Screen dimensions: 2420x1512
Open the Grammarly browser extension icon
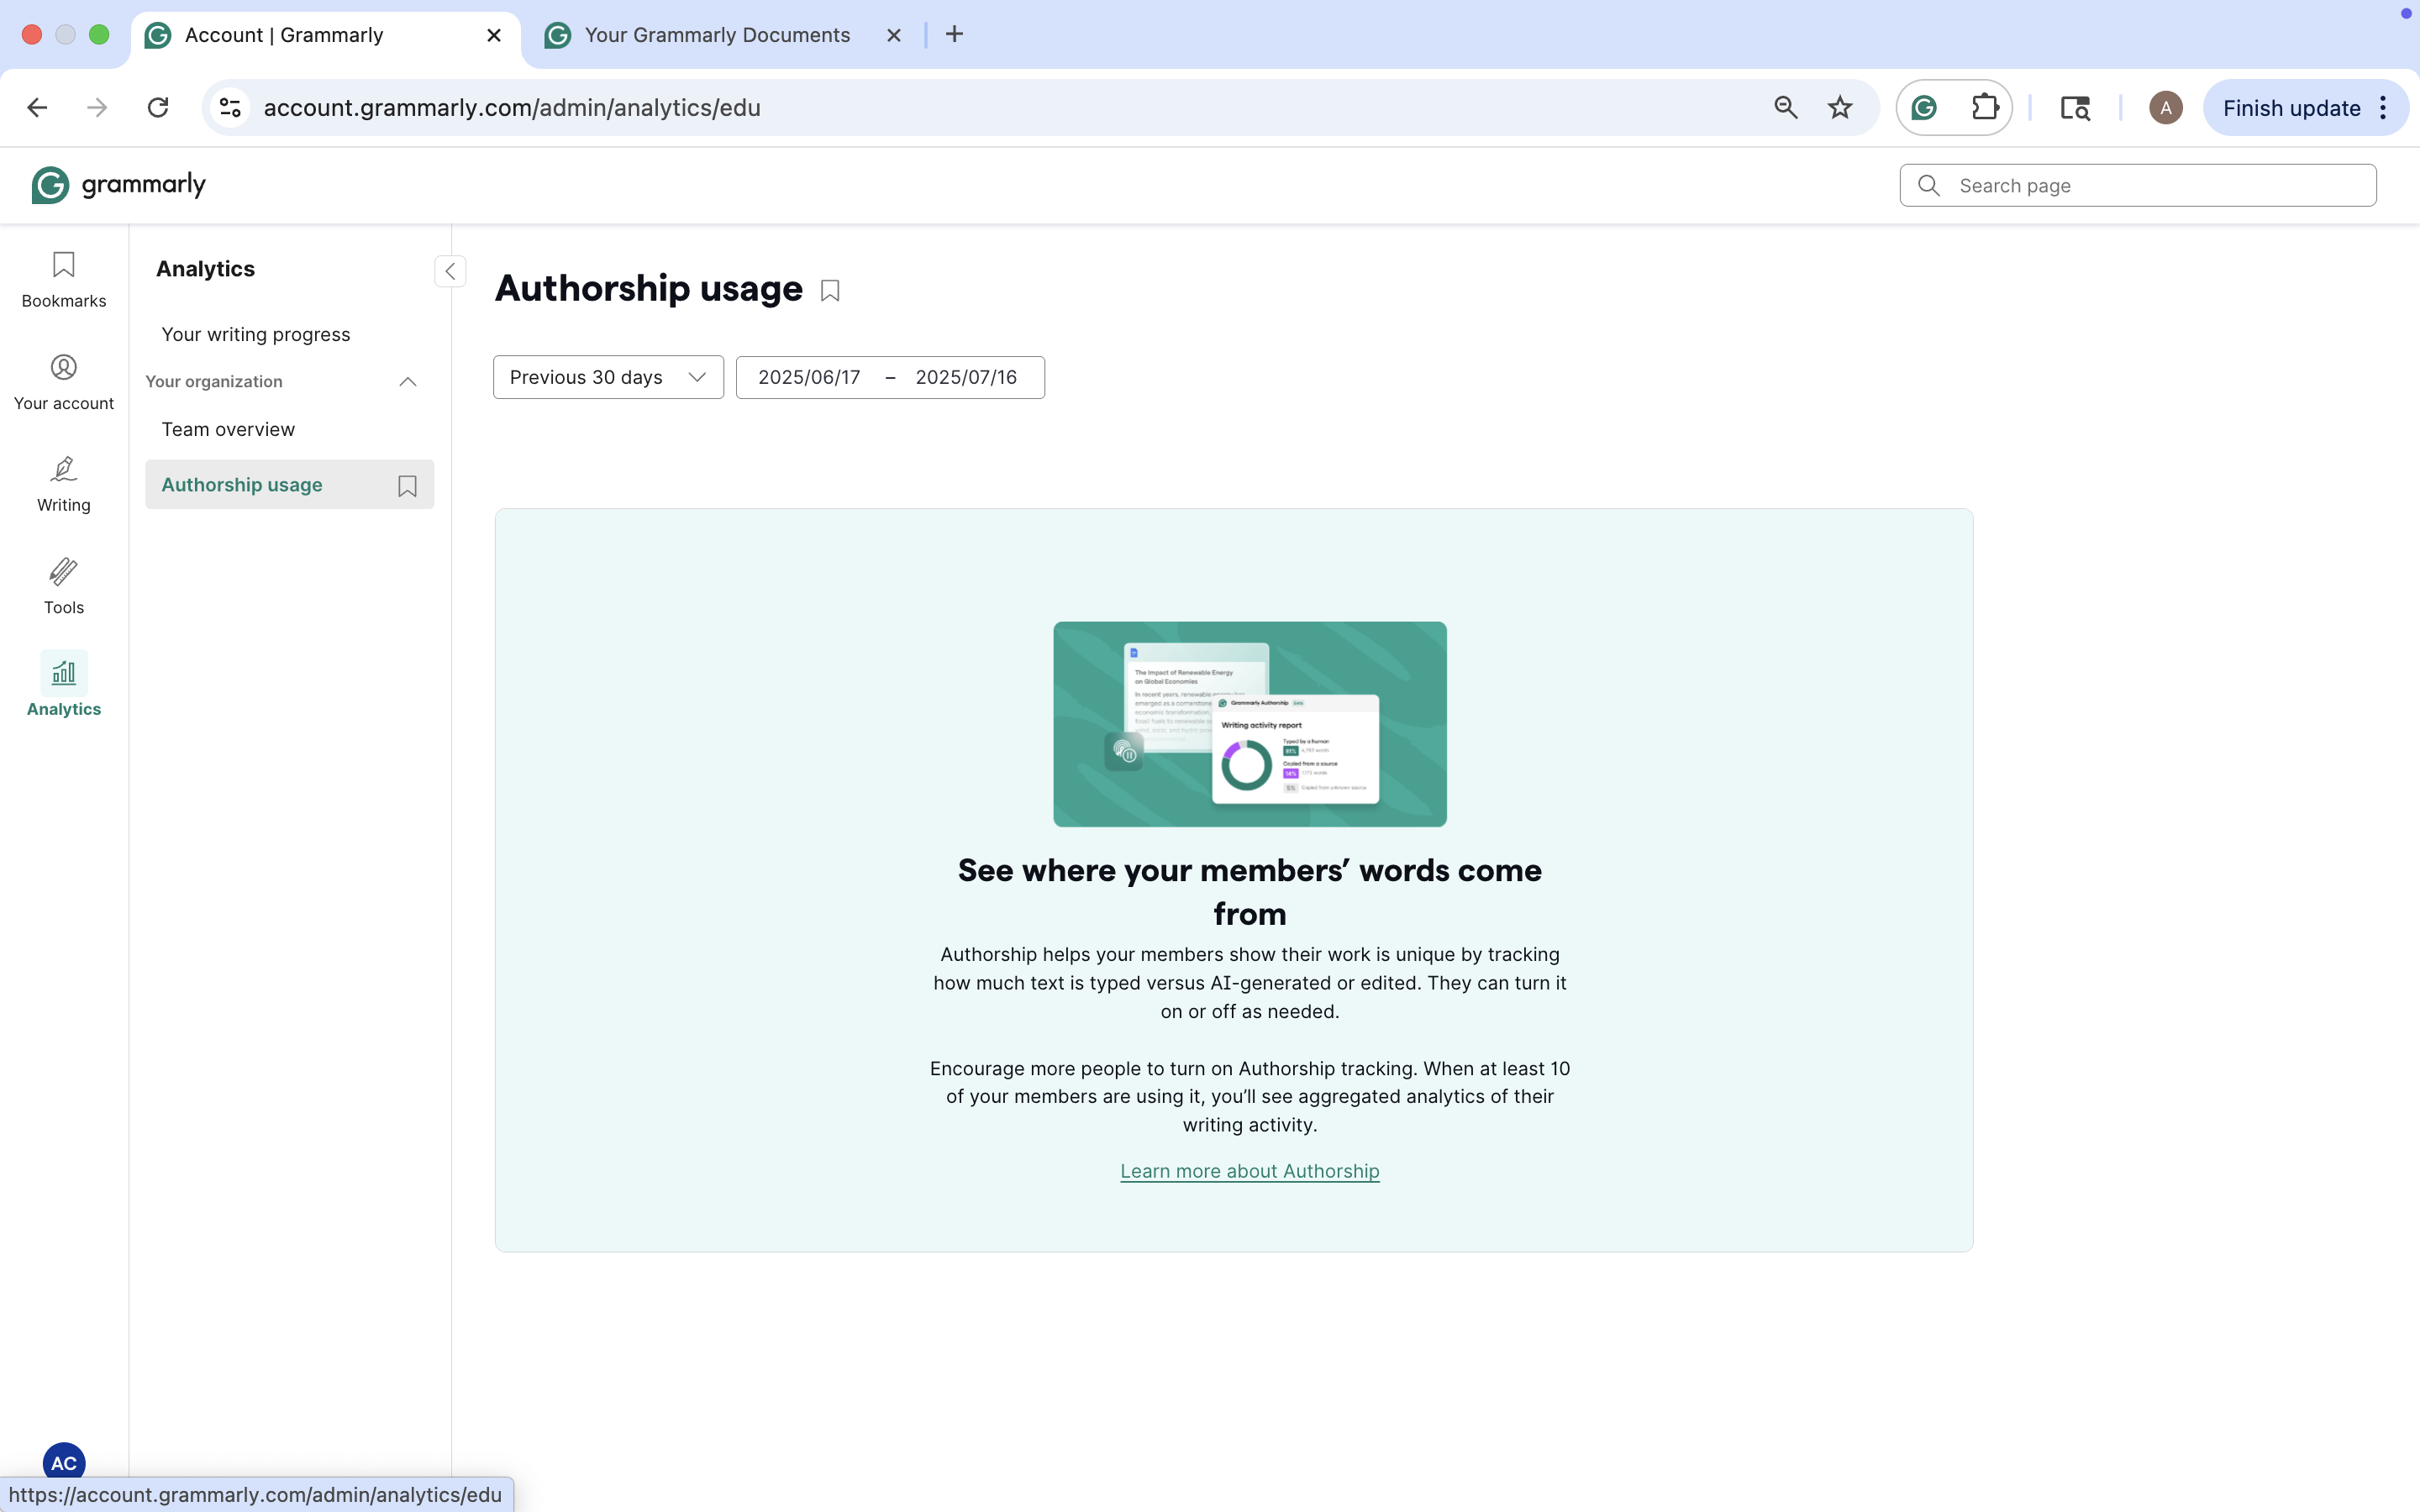[1922, 107]
